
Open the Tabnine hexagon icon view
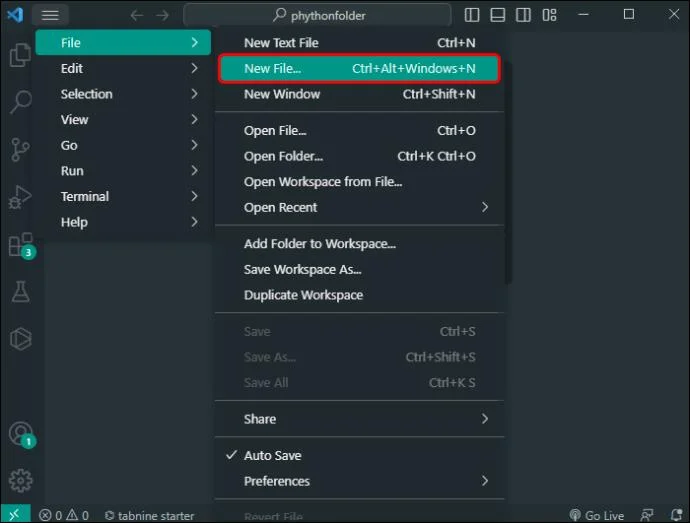pyautogui.click(x=21, y=339)
